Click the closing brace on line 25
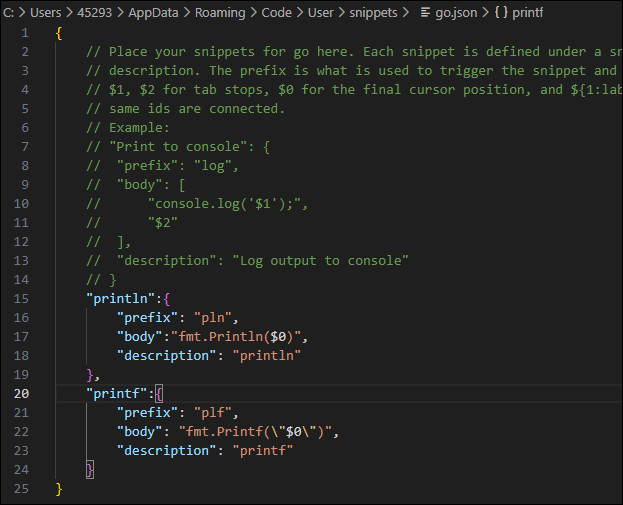Image resolution: width=623 pixels, height=505 pixels. click(59, 489)
